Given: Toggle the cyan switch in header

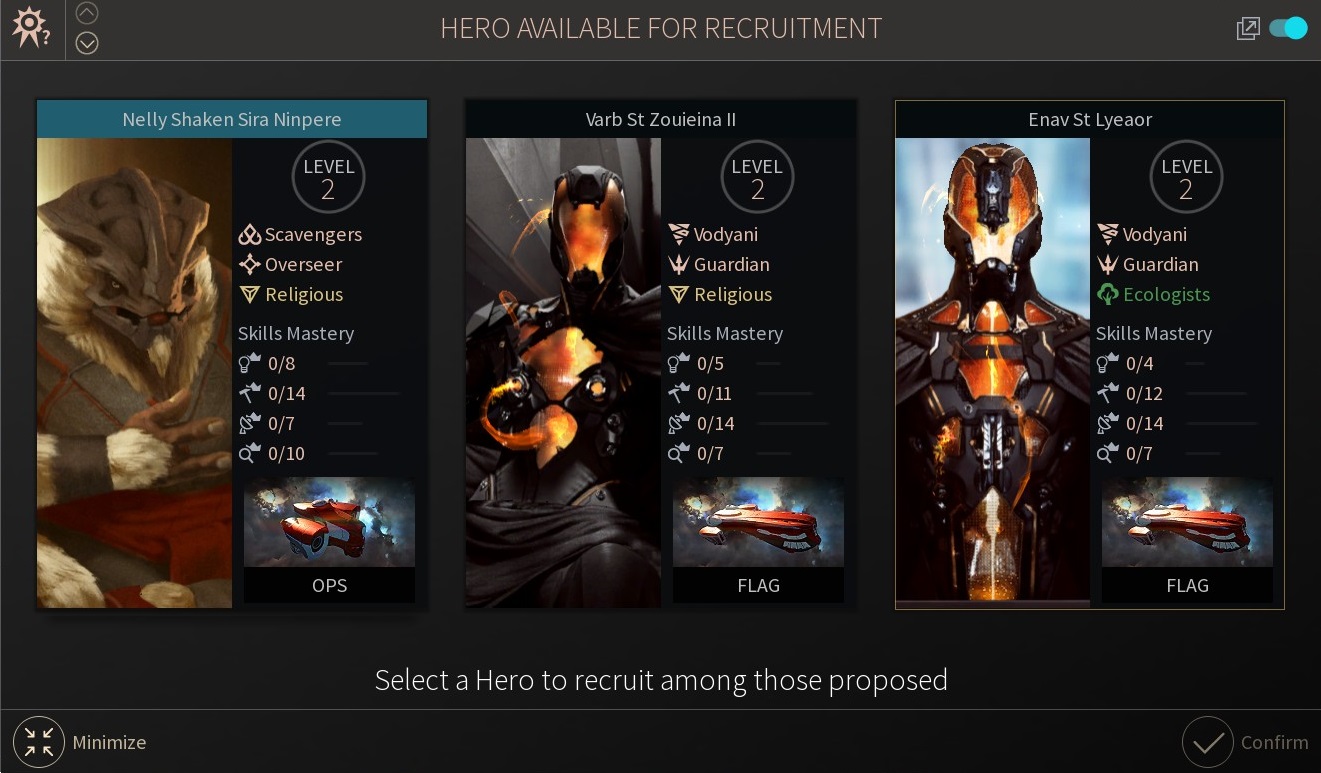Looking at the screenshot, I should coord(1288,28).
